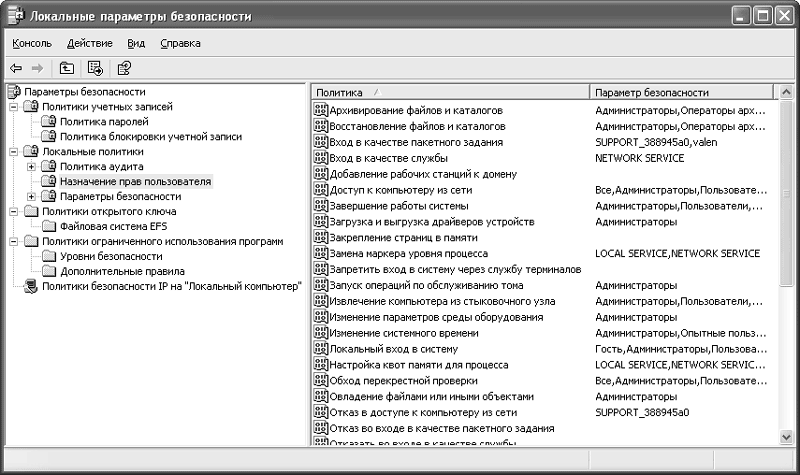Click policy icon for Архивирование файлов и каталогов
Screen dimensions: 800x475
pos(320,110)
